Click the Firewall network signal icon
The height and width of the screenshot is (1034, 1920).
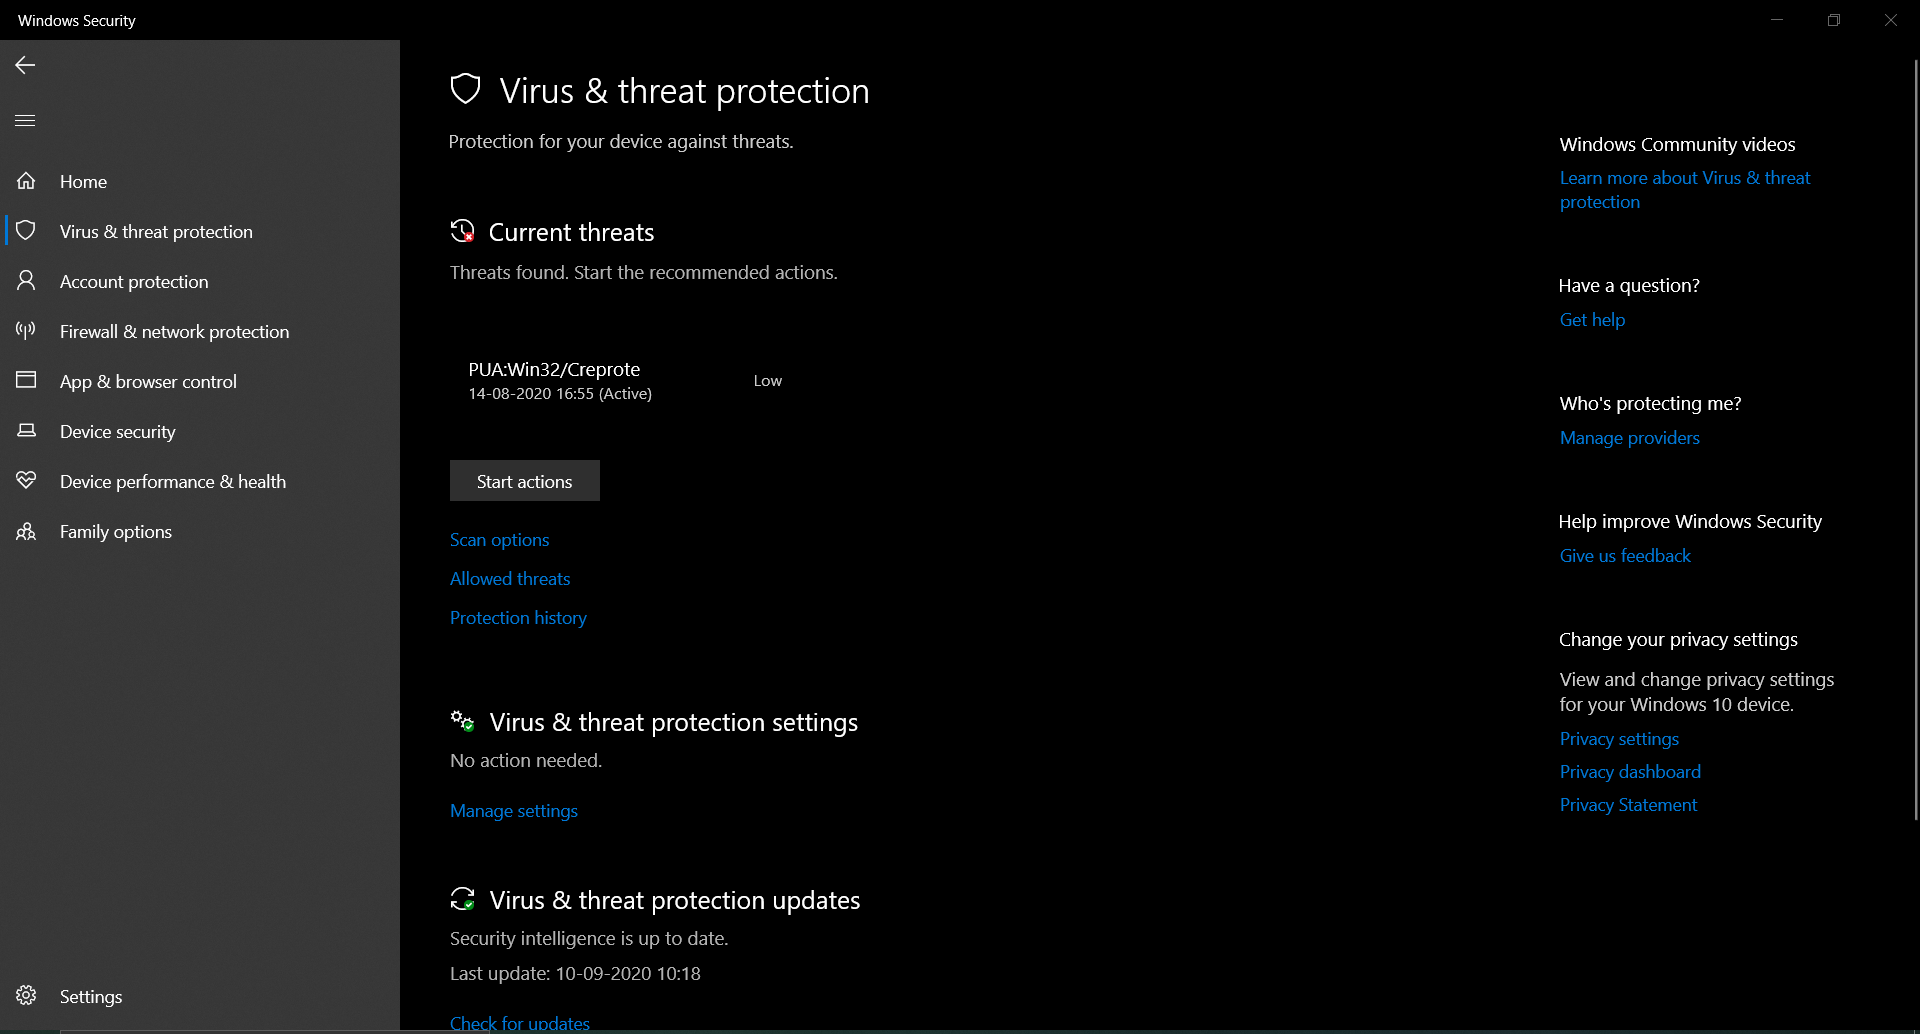26,331
